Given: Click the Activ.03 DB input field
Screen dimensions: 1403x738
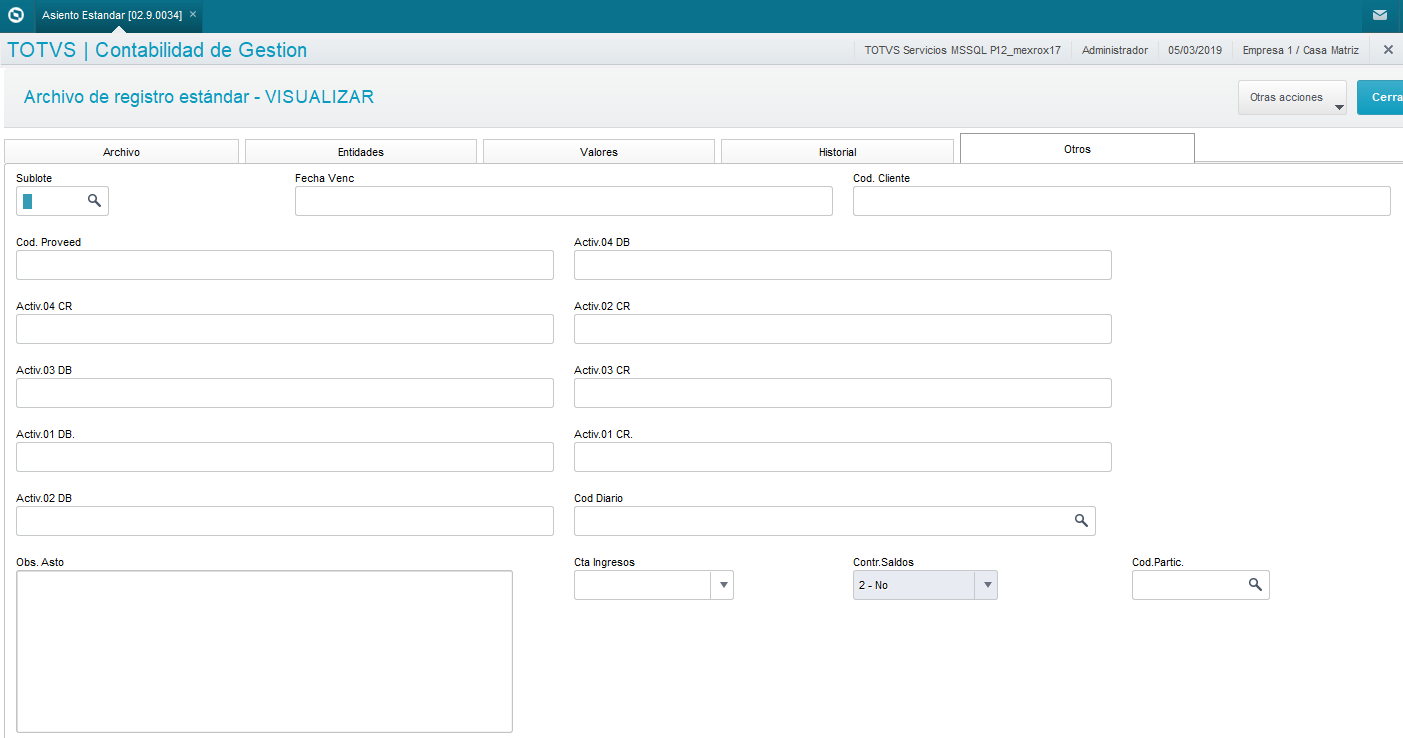Looking at the screenshot, I should coord(285,393).
